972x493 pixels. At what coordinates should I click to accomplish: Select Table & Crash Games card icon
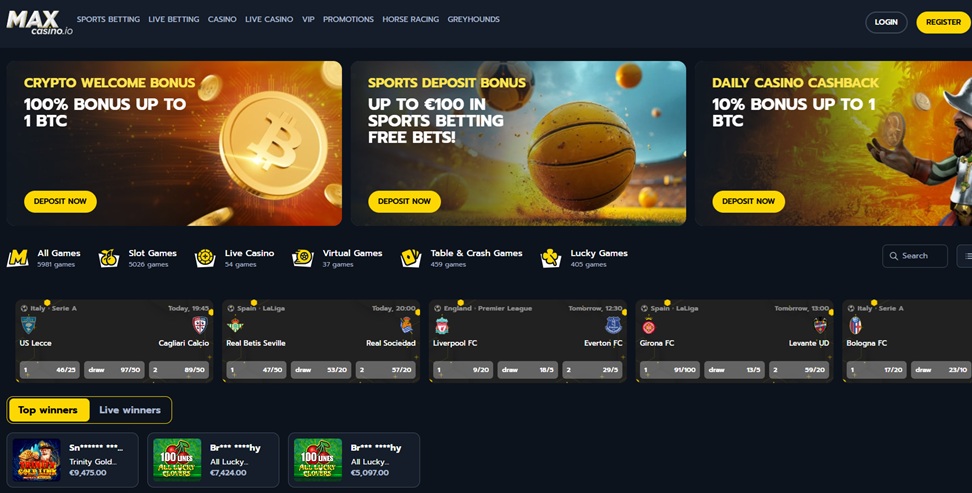(x=411, y=258)
